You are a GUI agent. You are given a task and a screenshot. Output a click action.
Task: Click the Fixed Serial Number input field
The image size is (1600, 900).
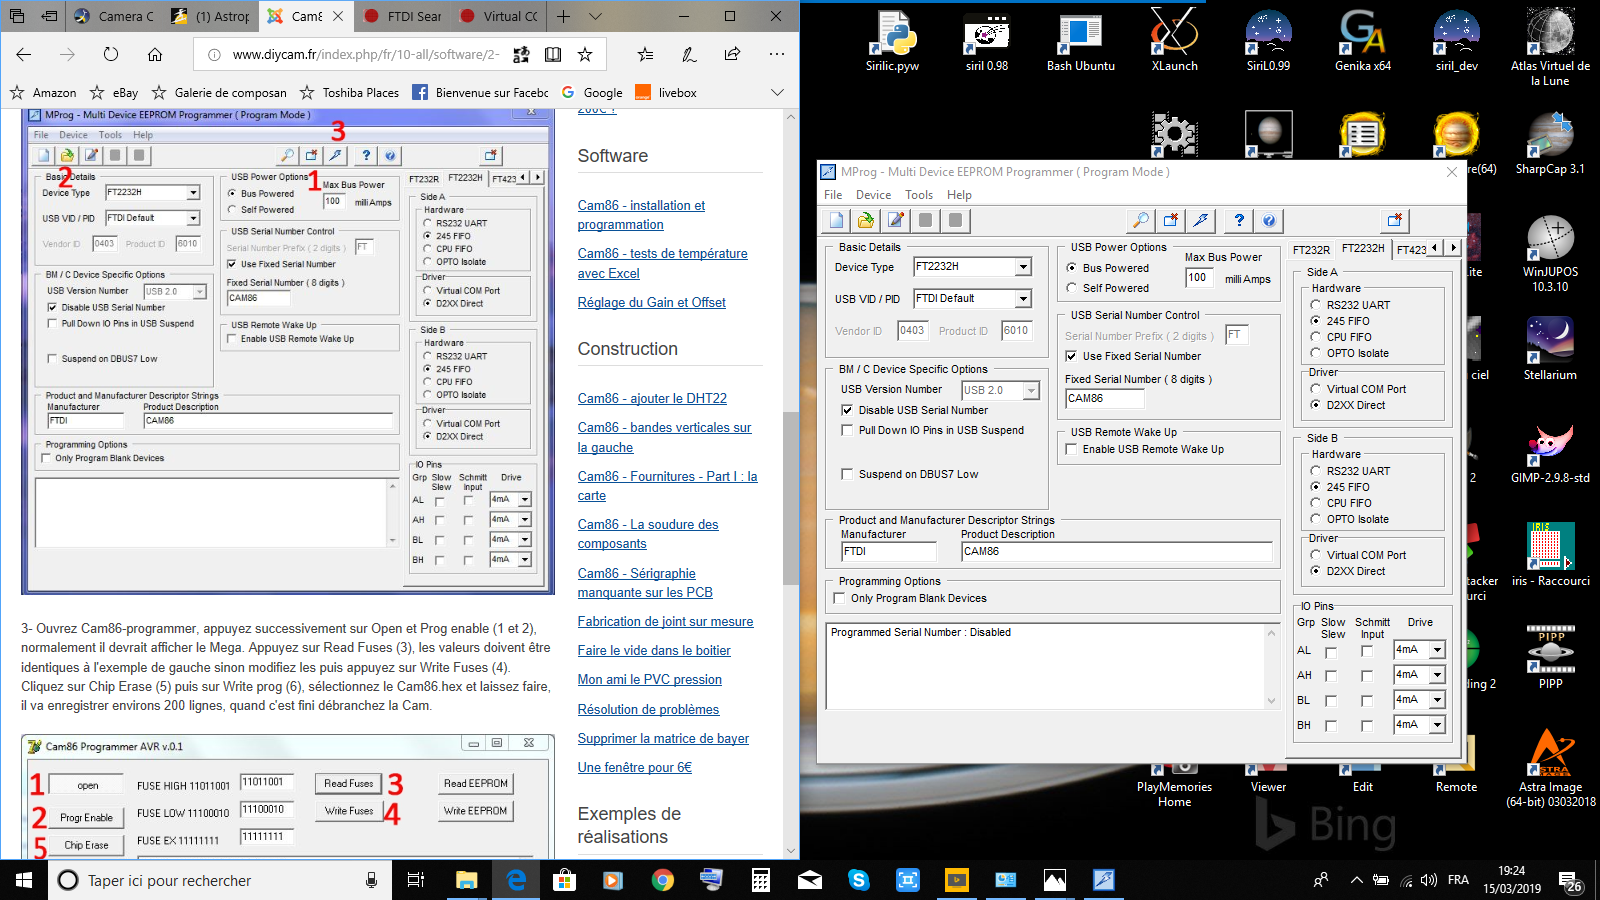pyautogui.click(x=1104, y=399)
